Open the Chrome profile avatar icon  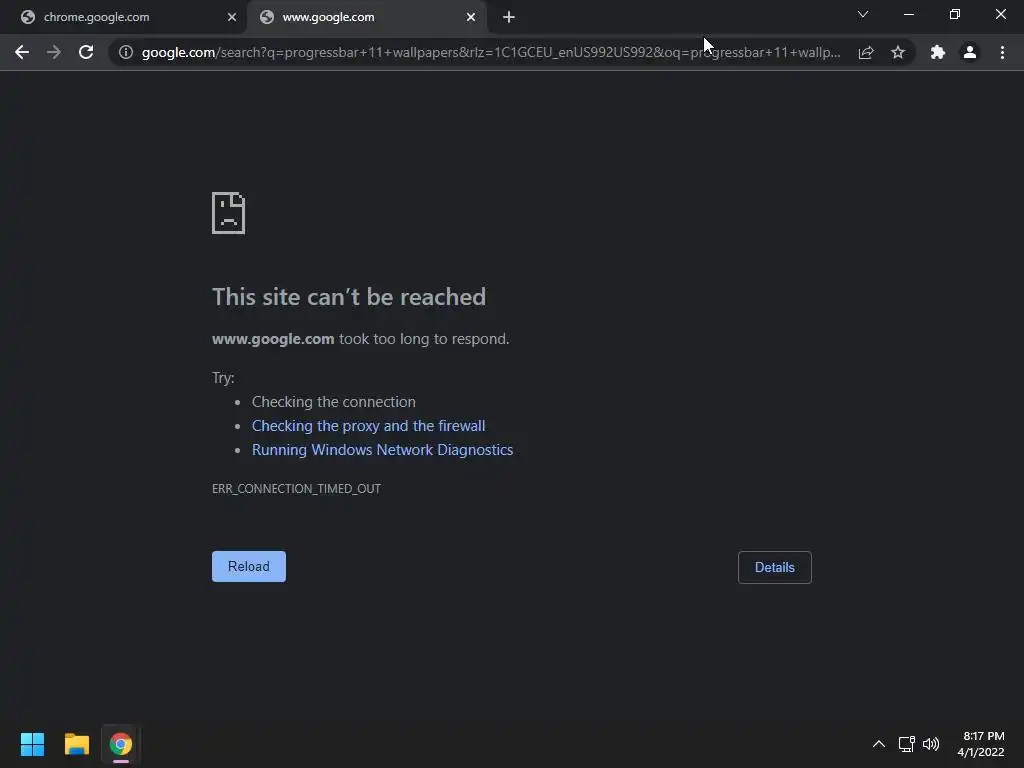(970, 52)
